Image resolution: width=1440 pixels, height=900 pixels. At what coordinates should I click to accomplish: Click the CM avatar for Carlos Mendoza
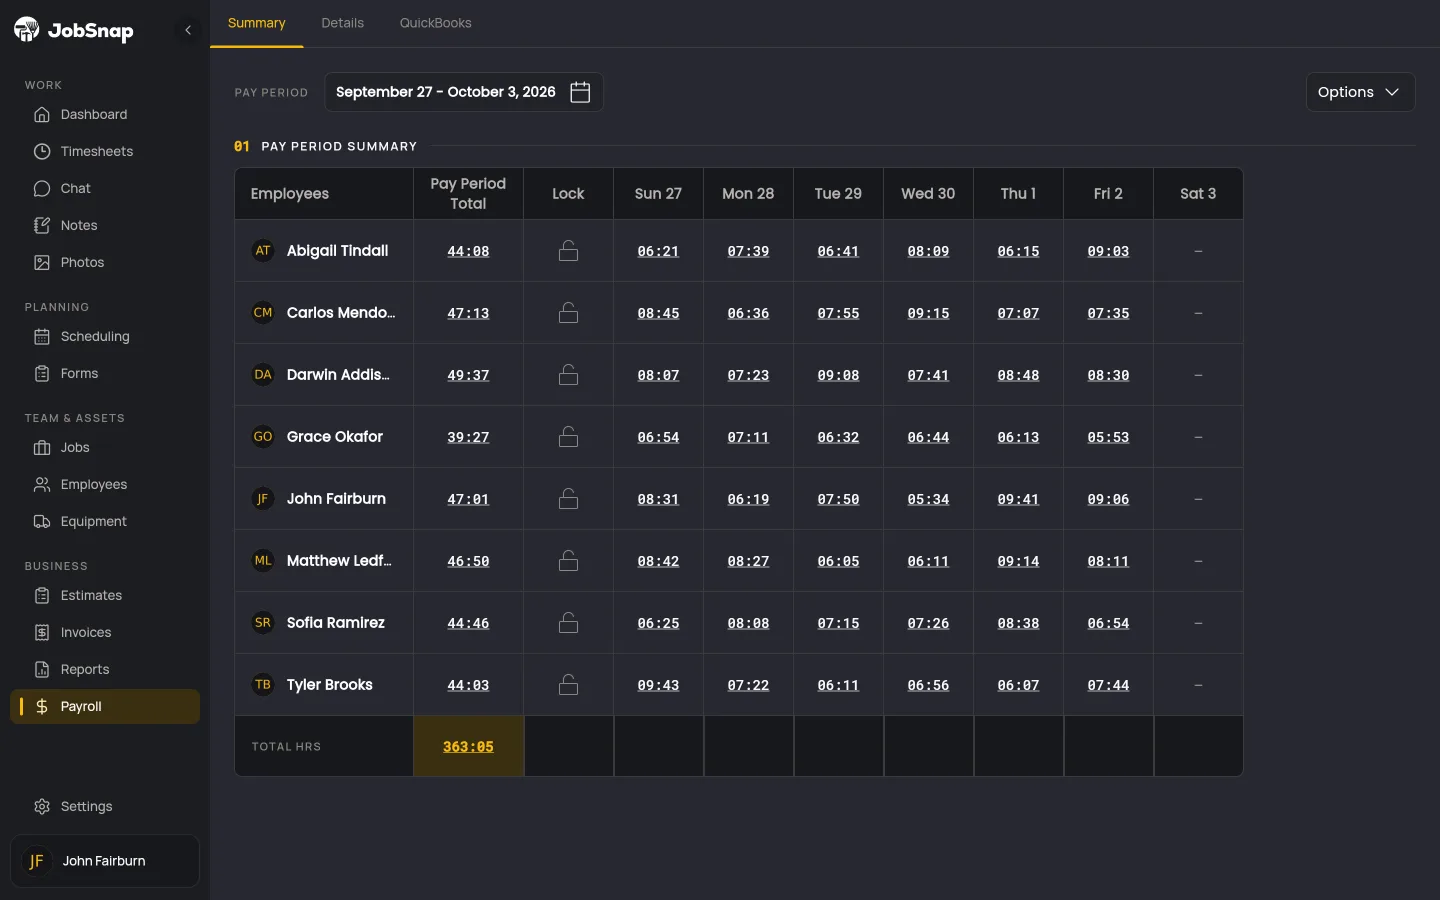pyautogui.click(x=263, y=313)
